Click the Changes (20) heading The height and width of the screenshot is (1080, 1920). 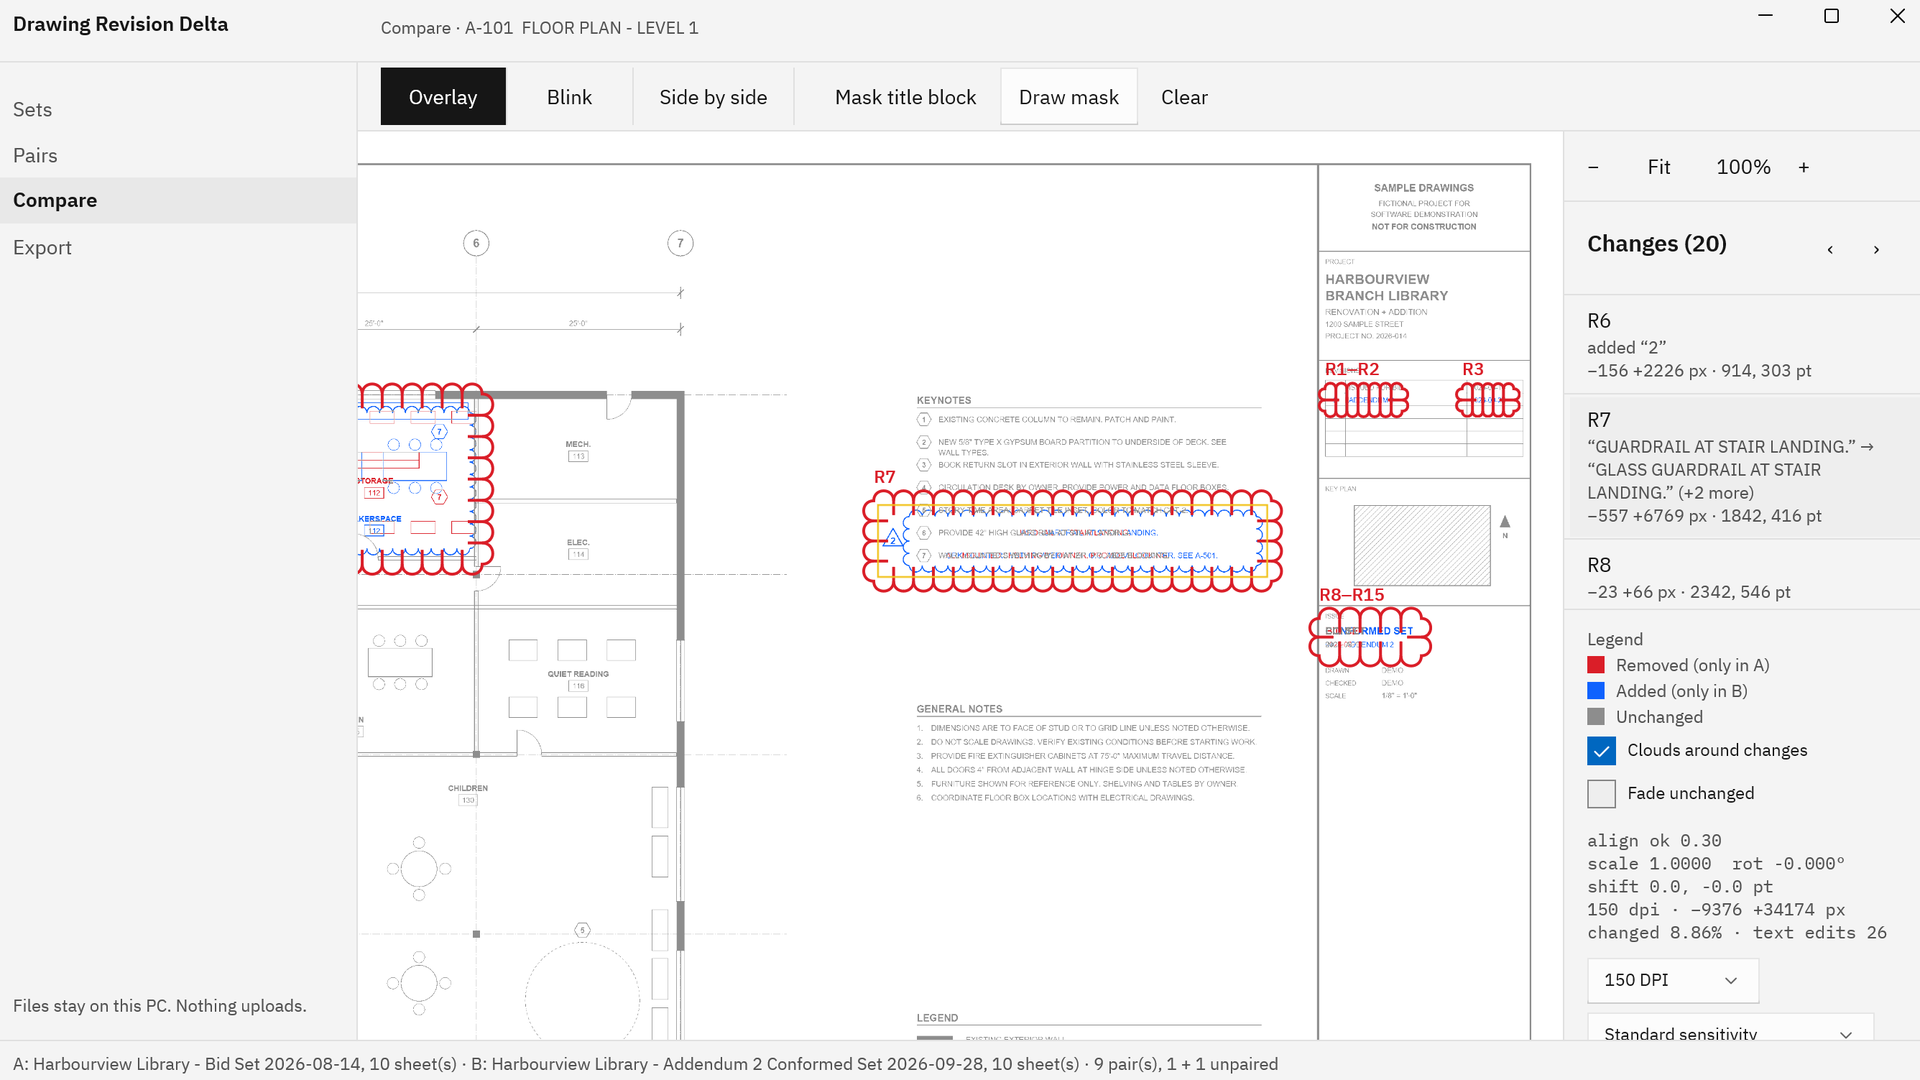[x=1657, y=244]
